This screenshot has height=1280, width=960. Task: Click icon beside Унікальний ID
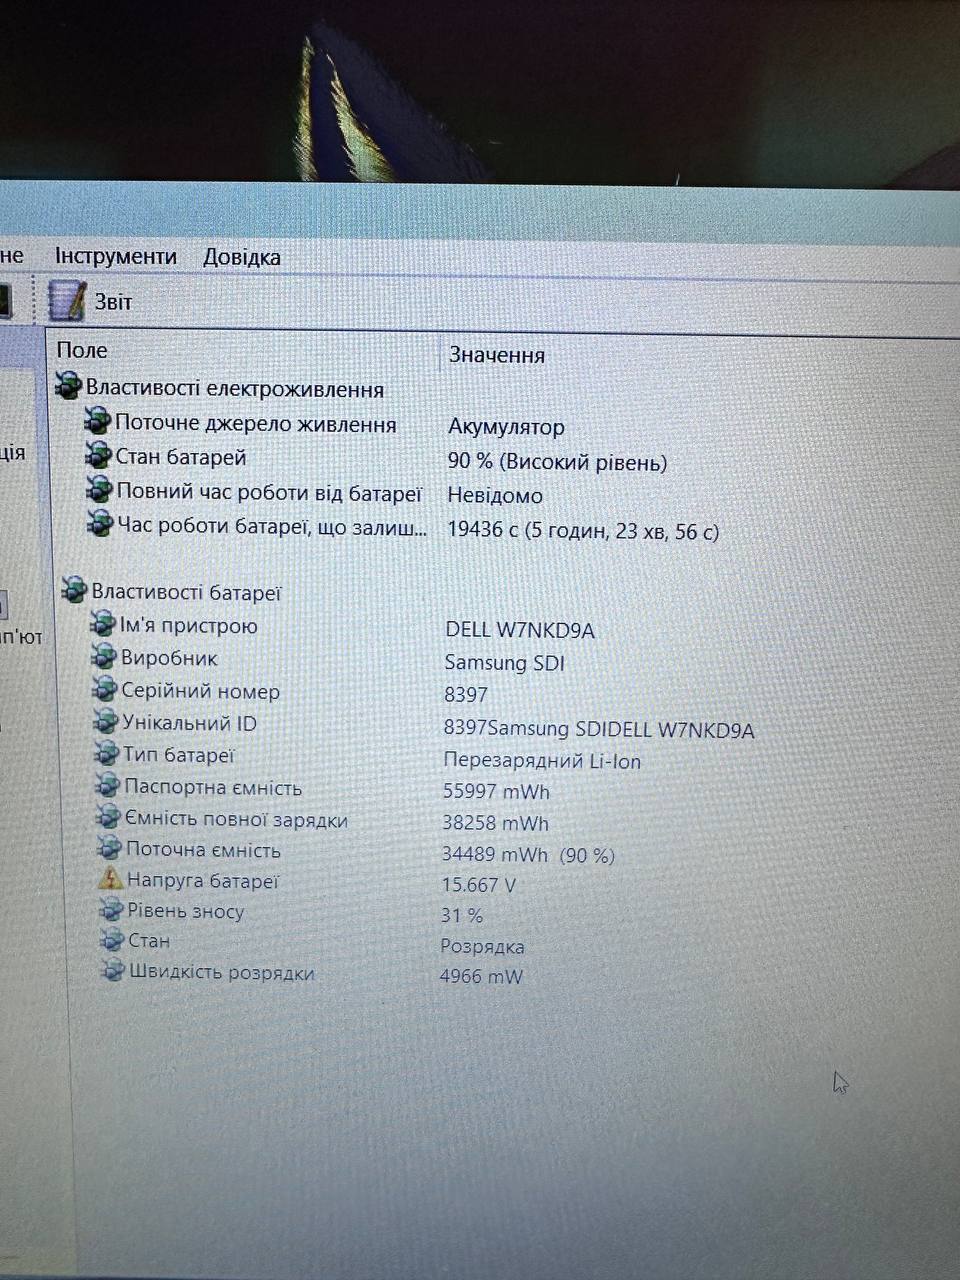[106, 721]
